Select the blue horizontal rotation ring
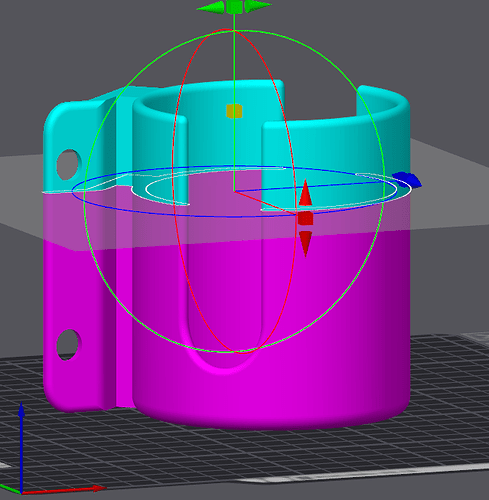489x500 pixels. coord(233,216)
